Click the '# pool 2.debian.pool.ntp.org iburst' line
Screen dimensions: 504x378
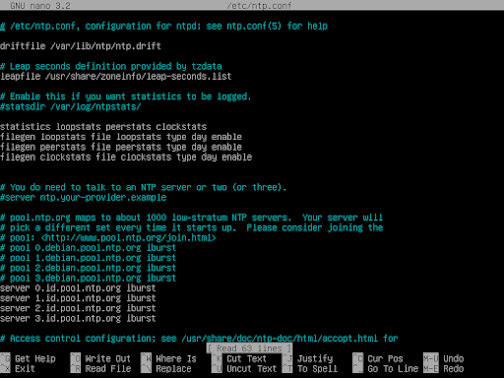88,268
